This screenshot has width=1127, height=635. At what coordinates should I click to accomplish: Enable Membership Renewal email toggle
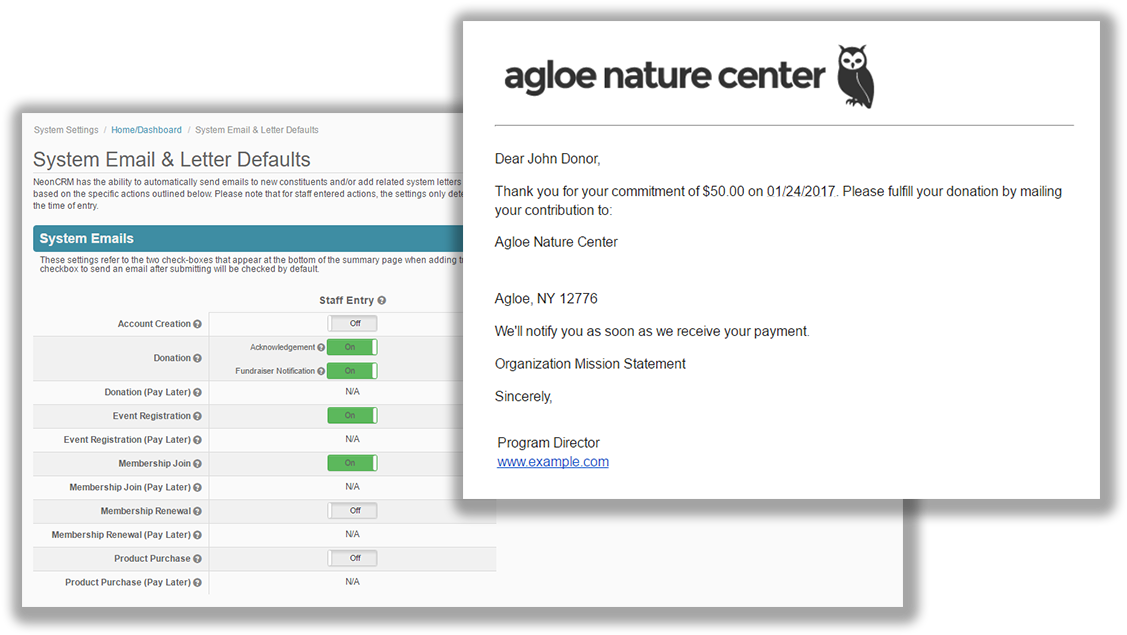click(352, 511)
